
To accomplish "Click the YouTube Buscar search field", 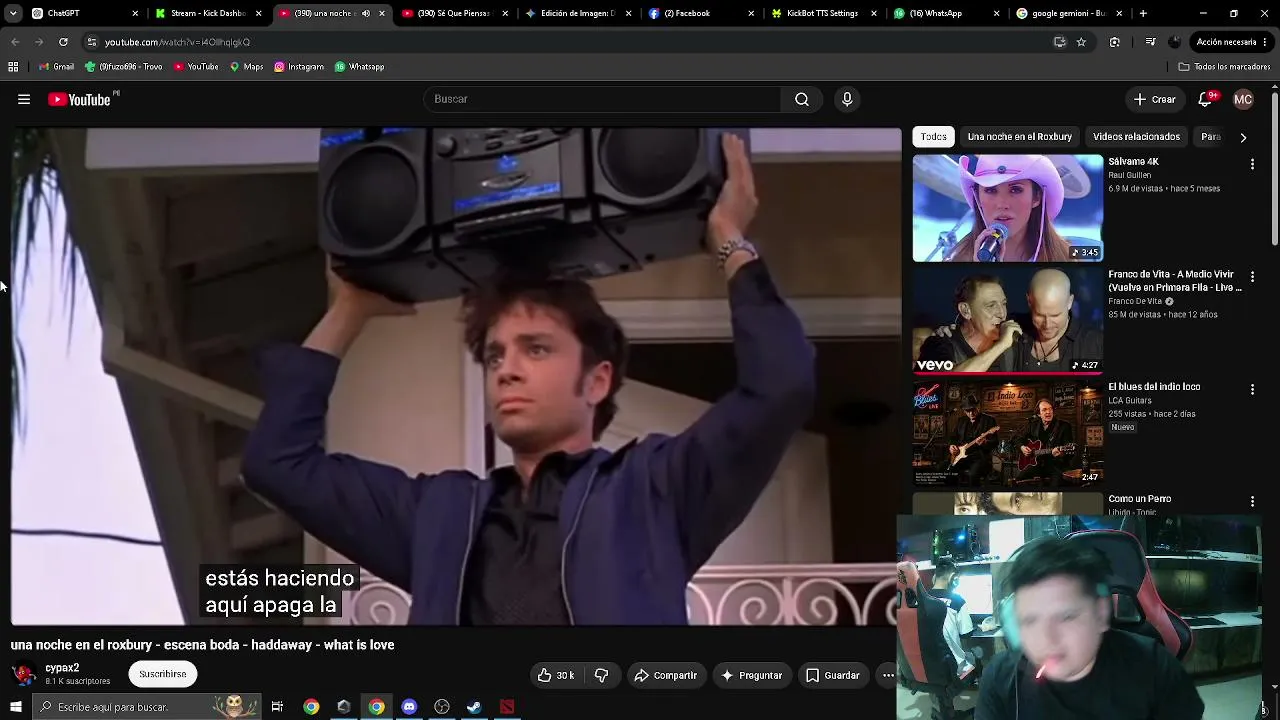I will point(602,99).
